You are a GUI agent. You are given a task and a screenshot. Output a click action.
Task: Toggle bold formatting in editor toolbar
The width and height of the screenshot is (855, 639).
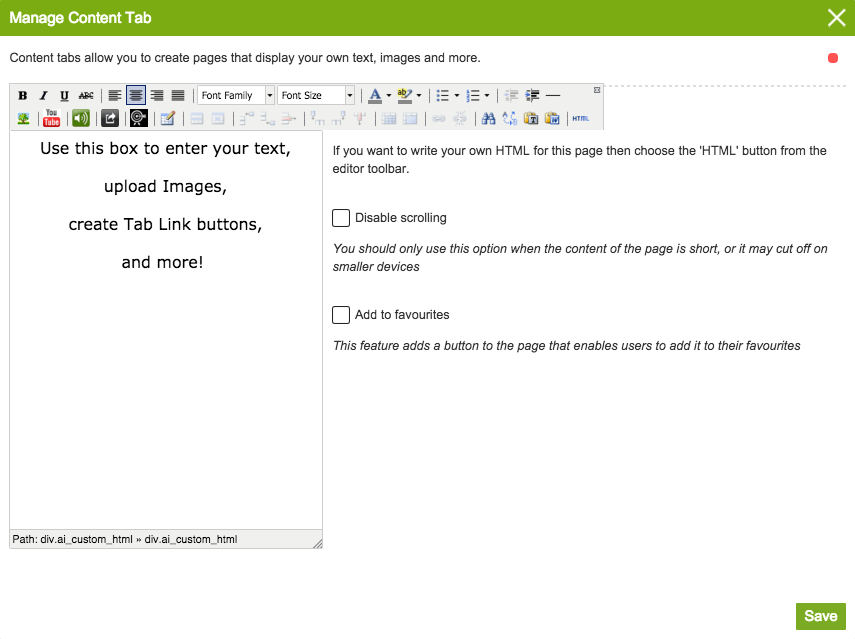click(23, 96)
